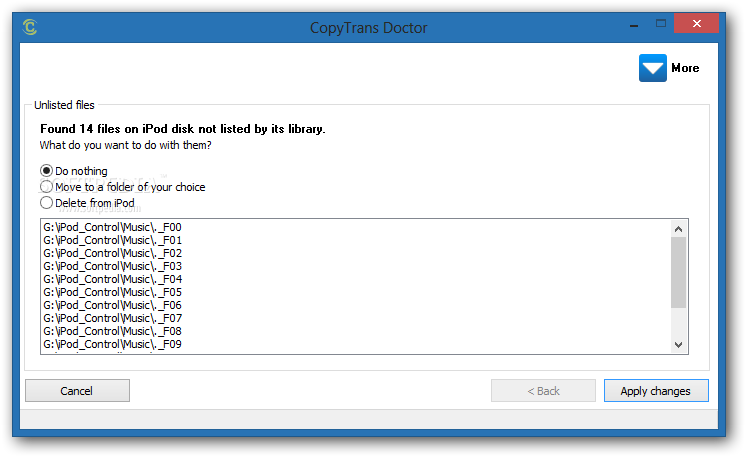Close the CopyTrans Doctor window
The image size is (746, 457).
(697, 23)
